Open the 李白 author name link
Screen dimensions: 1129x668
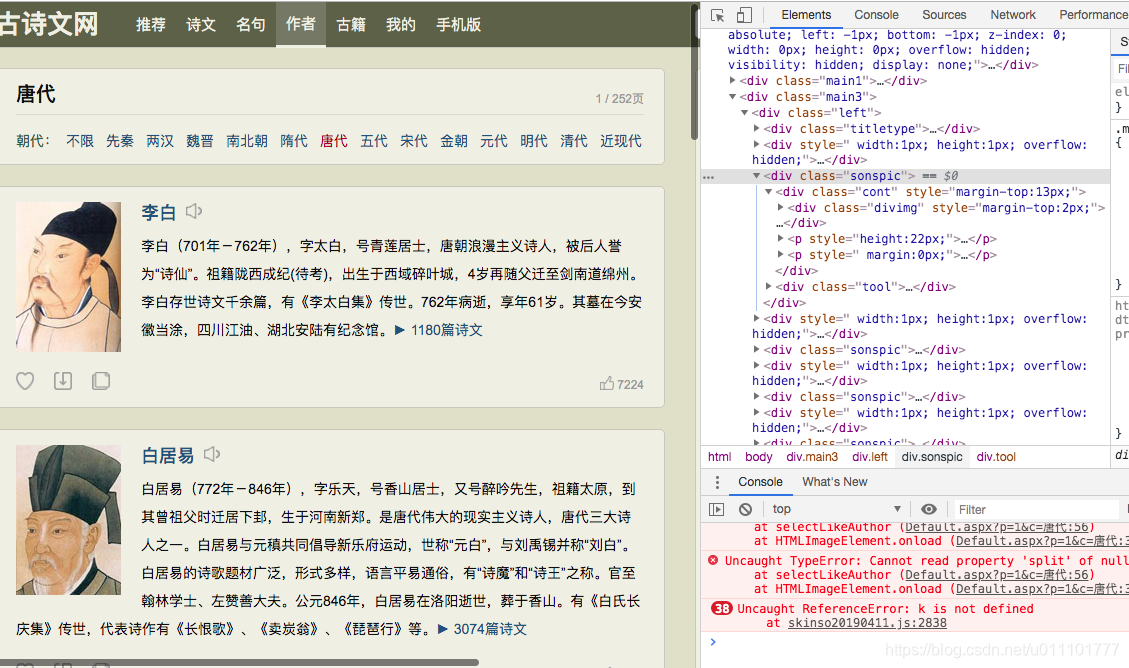tap(158, 212)
